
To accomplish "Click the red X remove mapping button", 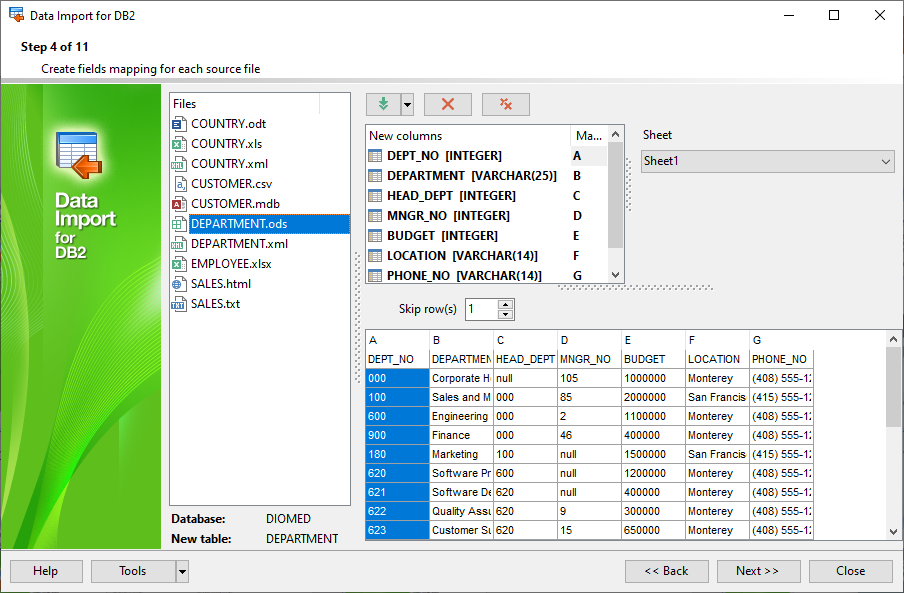I will pyautogui.click(x=448, y=105).
